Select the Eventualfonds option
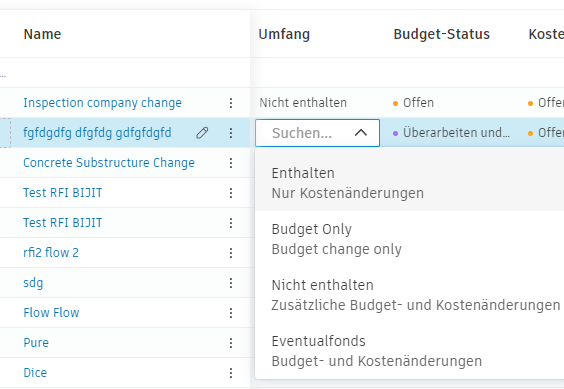The width and height of the screenshot is (564, 389). click(409, 351)
